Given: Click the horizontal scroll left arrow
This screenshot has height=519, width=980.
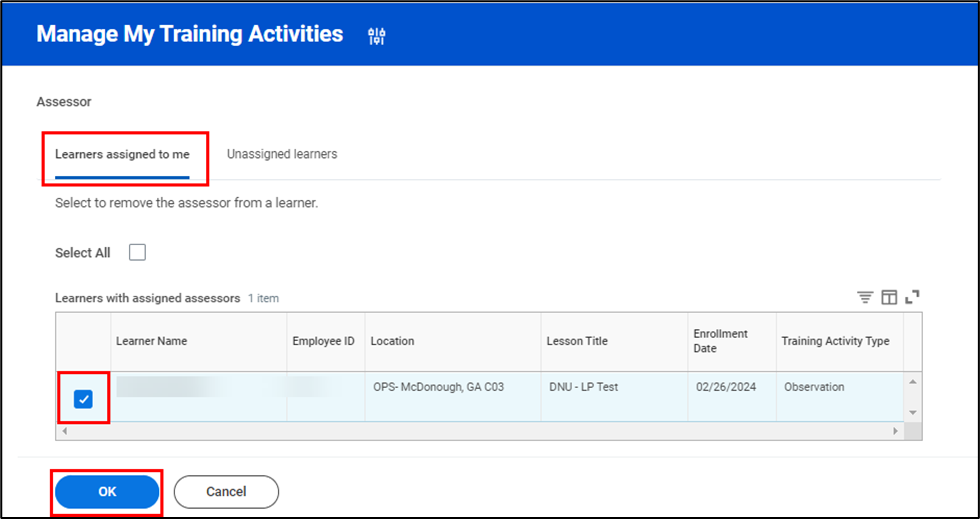Looking at the screenshot, I should [x=65, y=431].
